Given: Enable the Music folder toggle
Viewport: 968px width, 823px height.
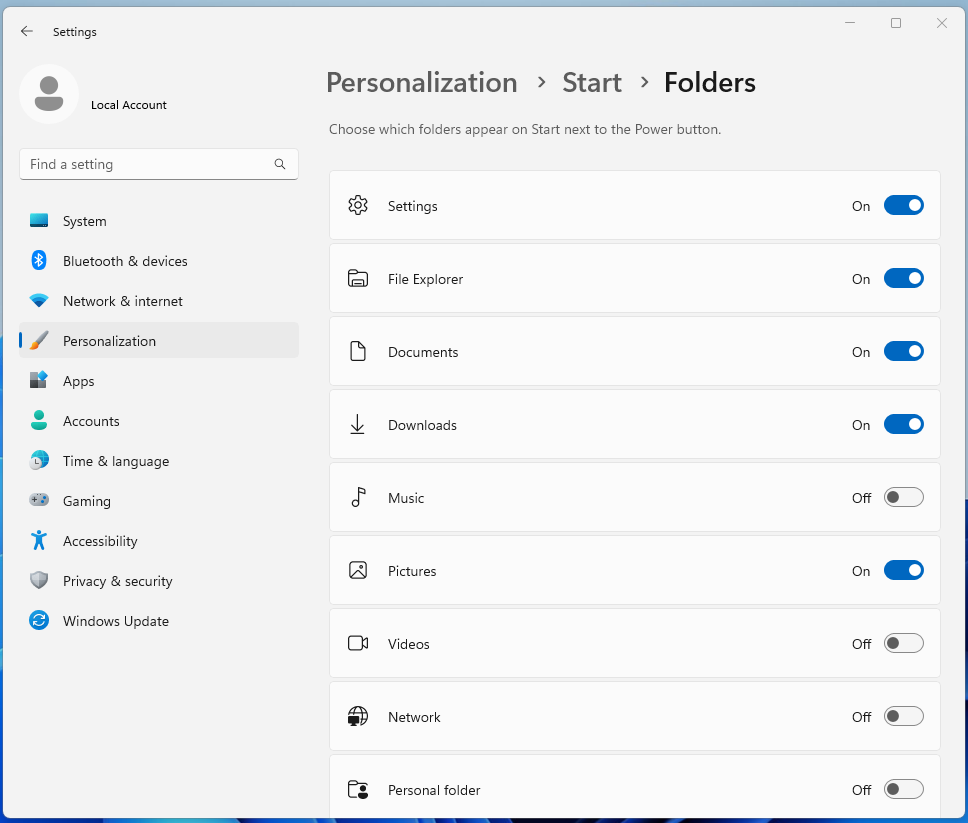Looking at the screenshot, I should click(x=903, y=498).
